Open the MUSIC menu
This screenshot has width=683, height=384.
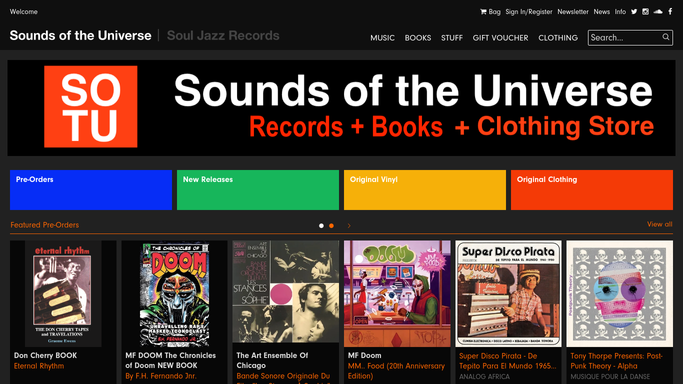click(x=382, y=38)
